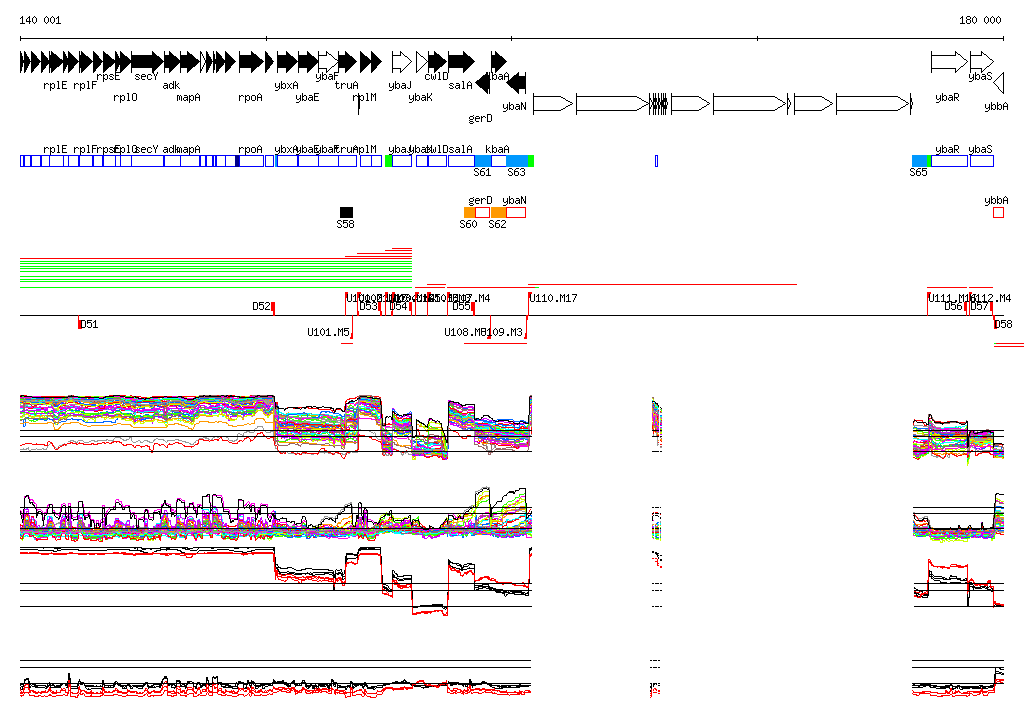Select the black S58 square
Image resolution: width=1024 pixels, height=714 pixels.
[x=346, y=212]
